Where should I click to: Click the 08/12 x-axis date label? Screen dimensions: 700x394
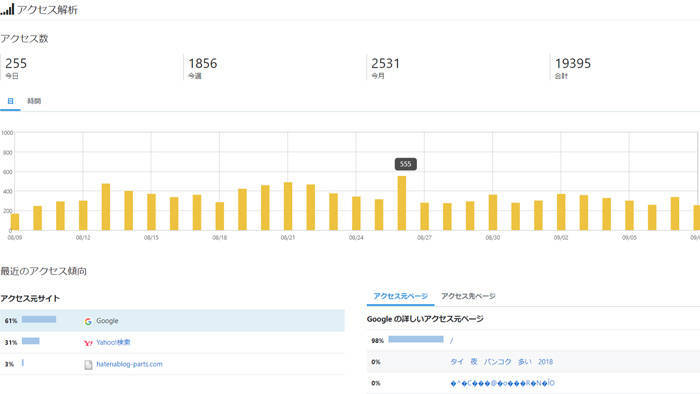pos(83,238)
